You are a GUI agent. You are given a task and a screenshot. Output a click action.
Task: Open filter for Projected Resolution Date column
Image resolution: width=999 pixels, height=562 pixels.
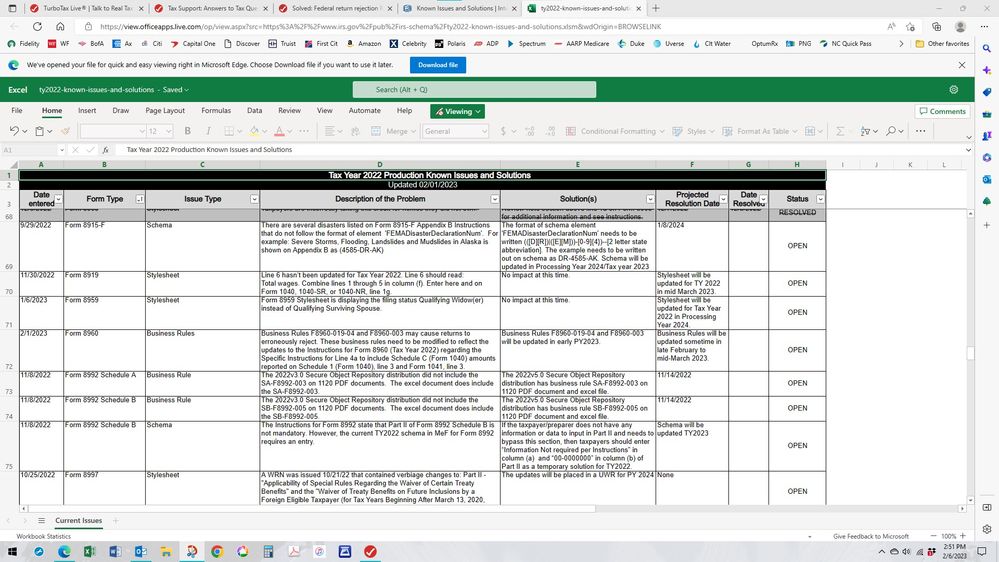click(x=723, y=199)
